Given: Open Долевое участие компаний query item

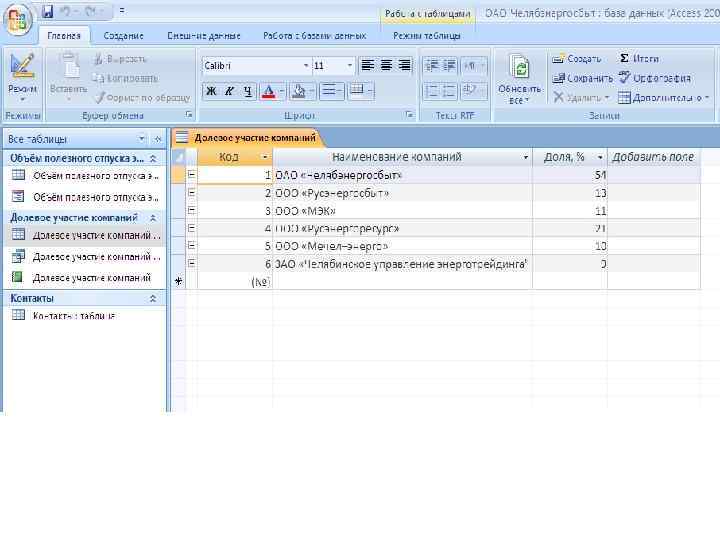Looking at the screenshot, I should (x=85, y=257).
